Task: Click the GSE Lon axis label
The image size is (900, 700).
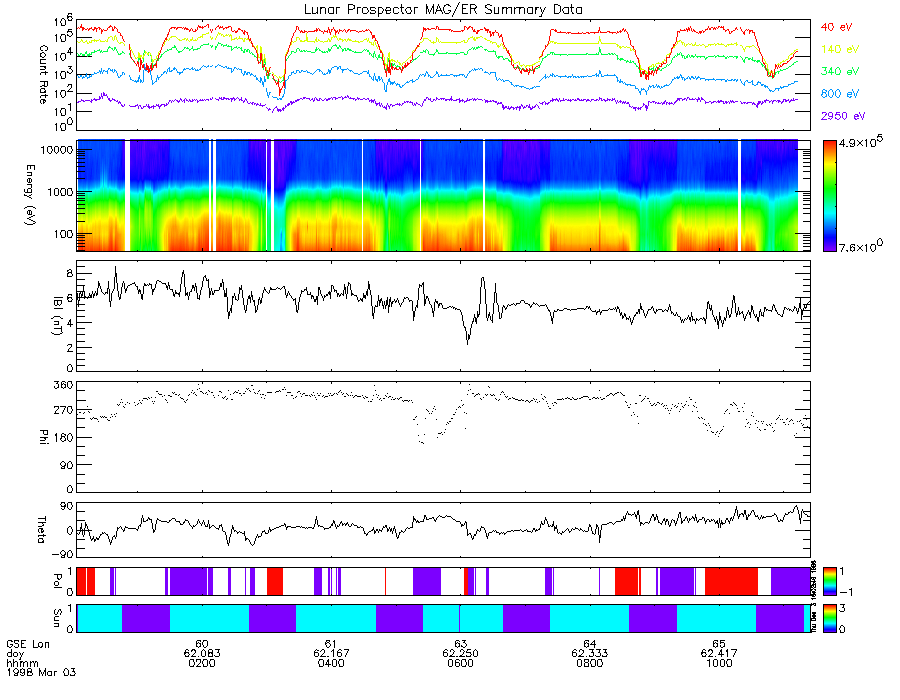Action: (28, 644)
